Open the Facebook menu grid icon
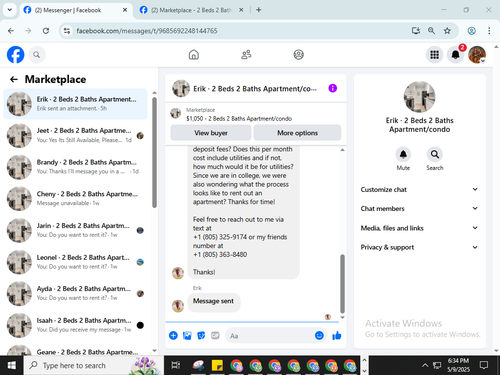Screen dimensions: 500x375 click(x=434, y=55)
